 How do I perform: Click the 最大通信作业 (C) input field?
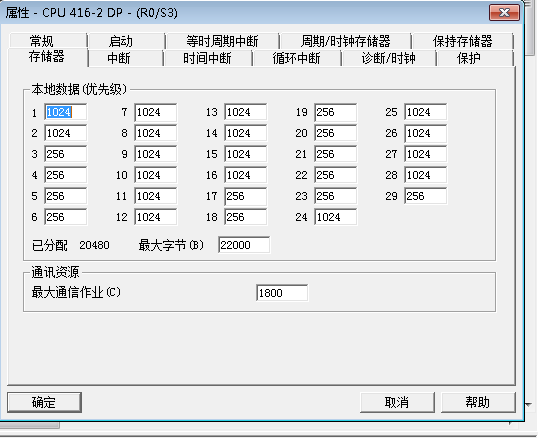[x=282, y=293]
